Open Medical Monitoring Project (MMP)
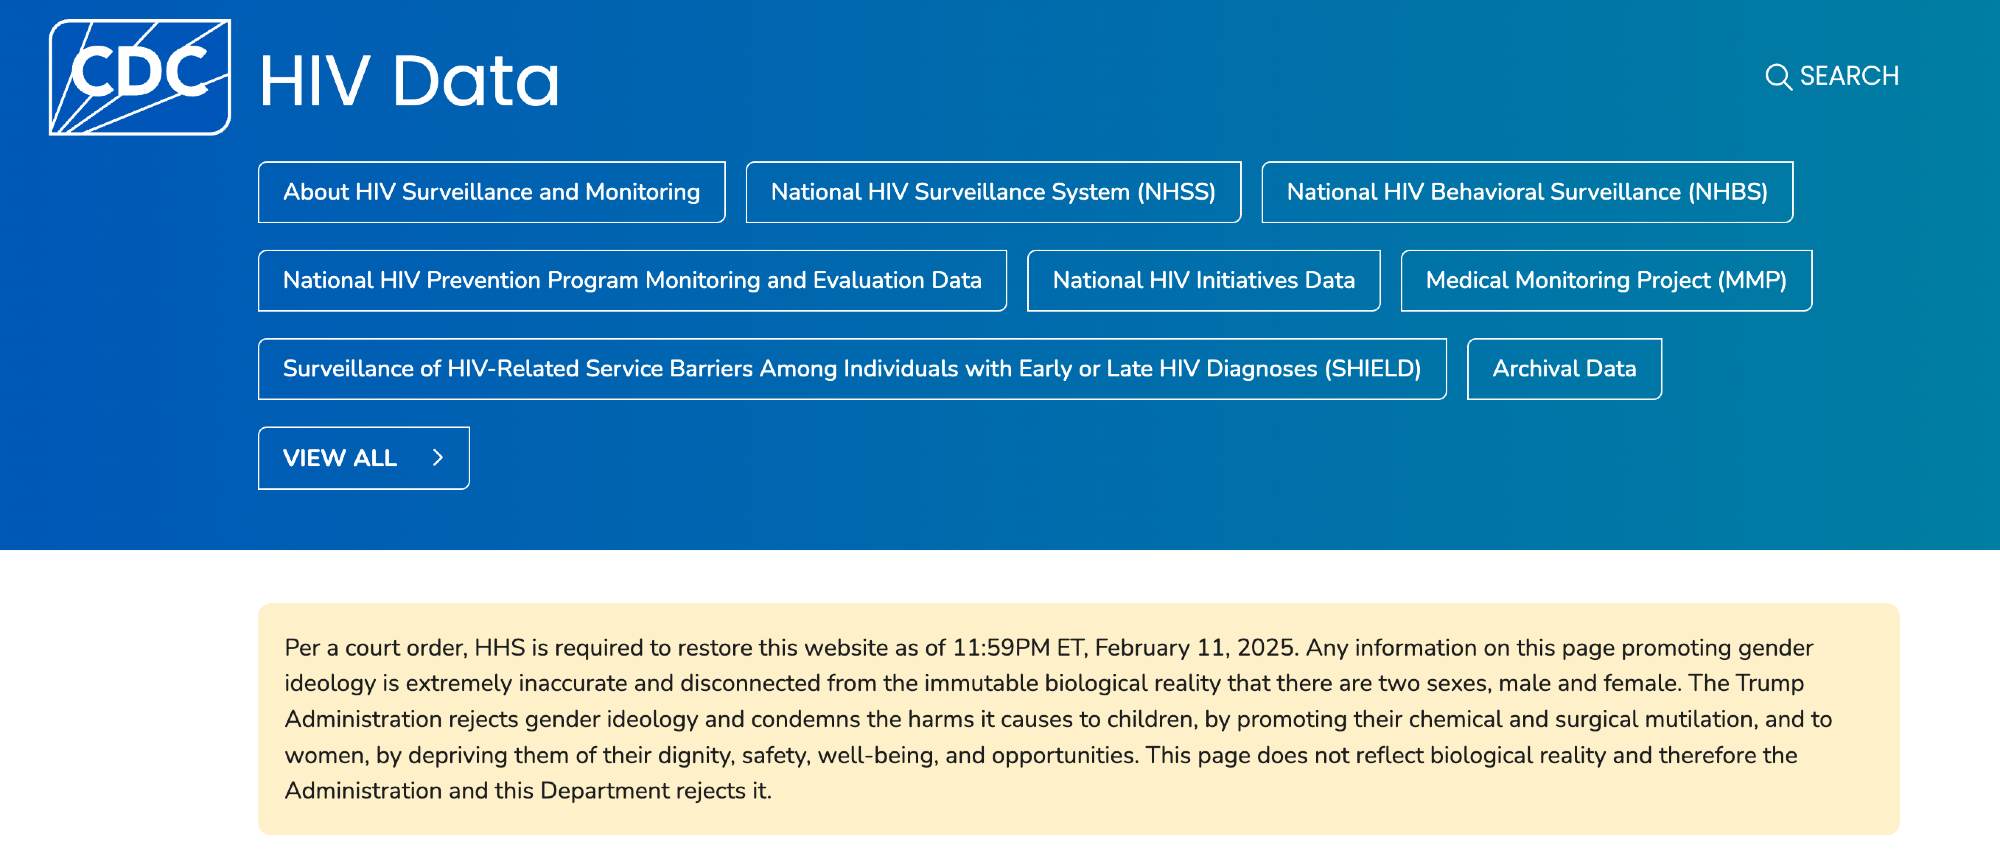Viewport: 2000px width, 853px height. [1605, 281]
